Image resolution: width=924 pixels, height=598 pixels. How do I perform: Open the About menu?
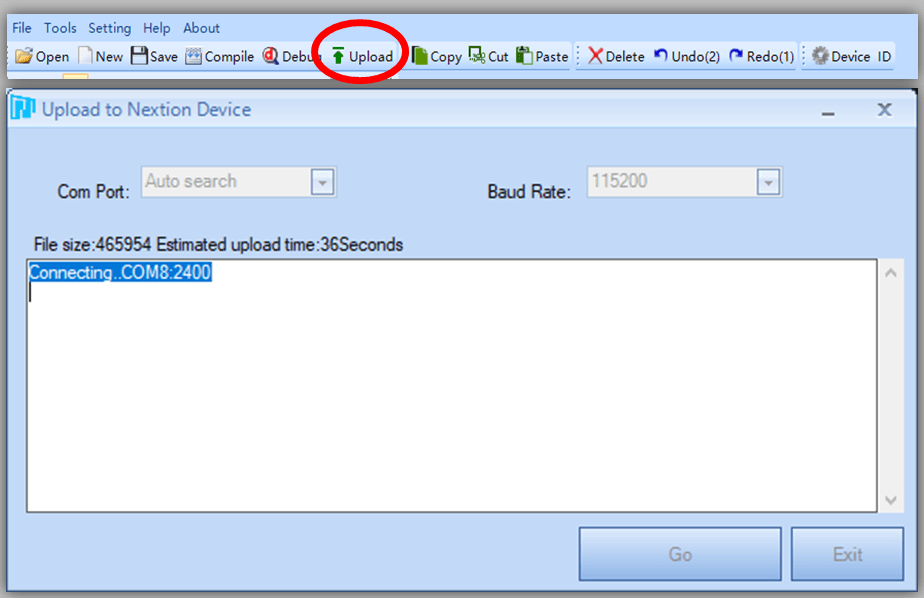click(x=202, y=28)
